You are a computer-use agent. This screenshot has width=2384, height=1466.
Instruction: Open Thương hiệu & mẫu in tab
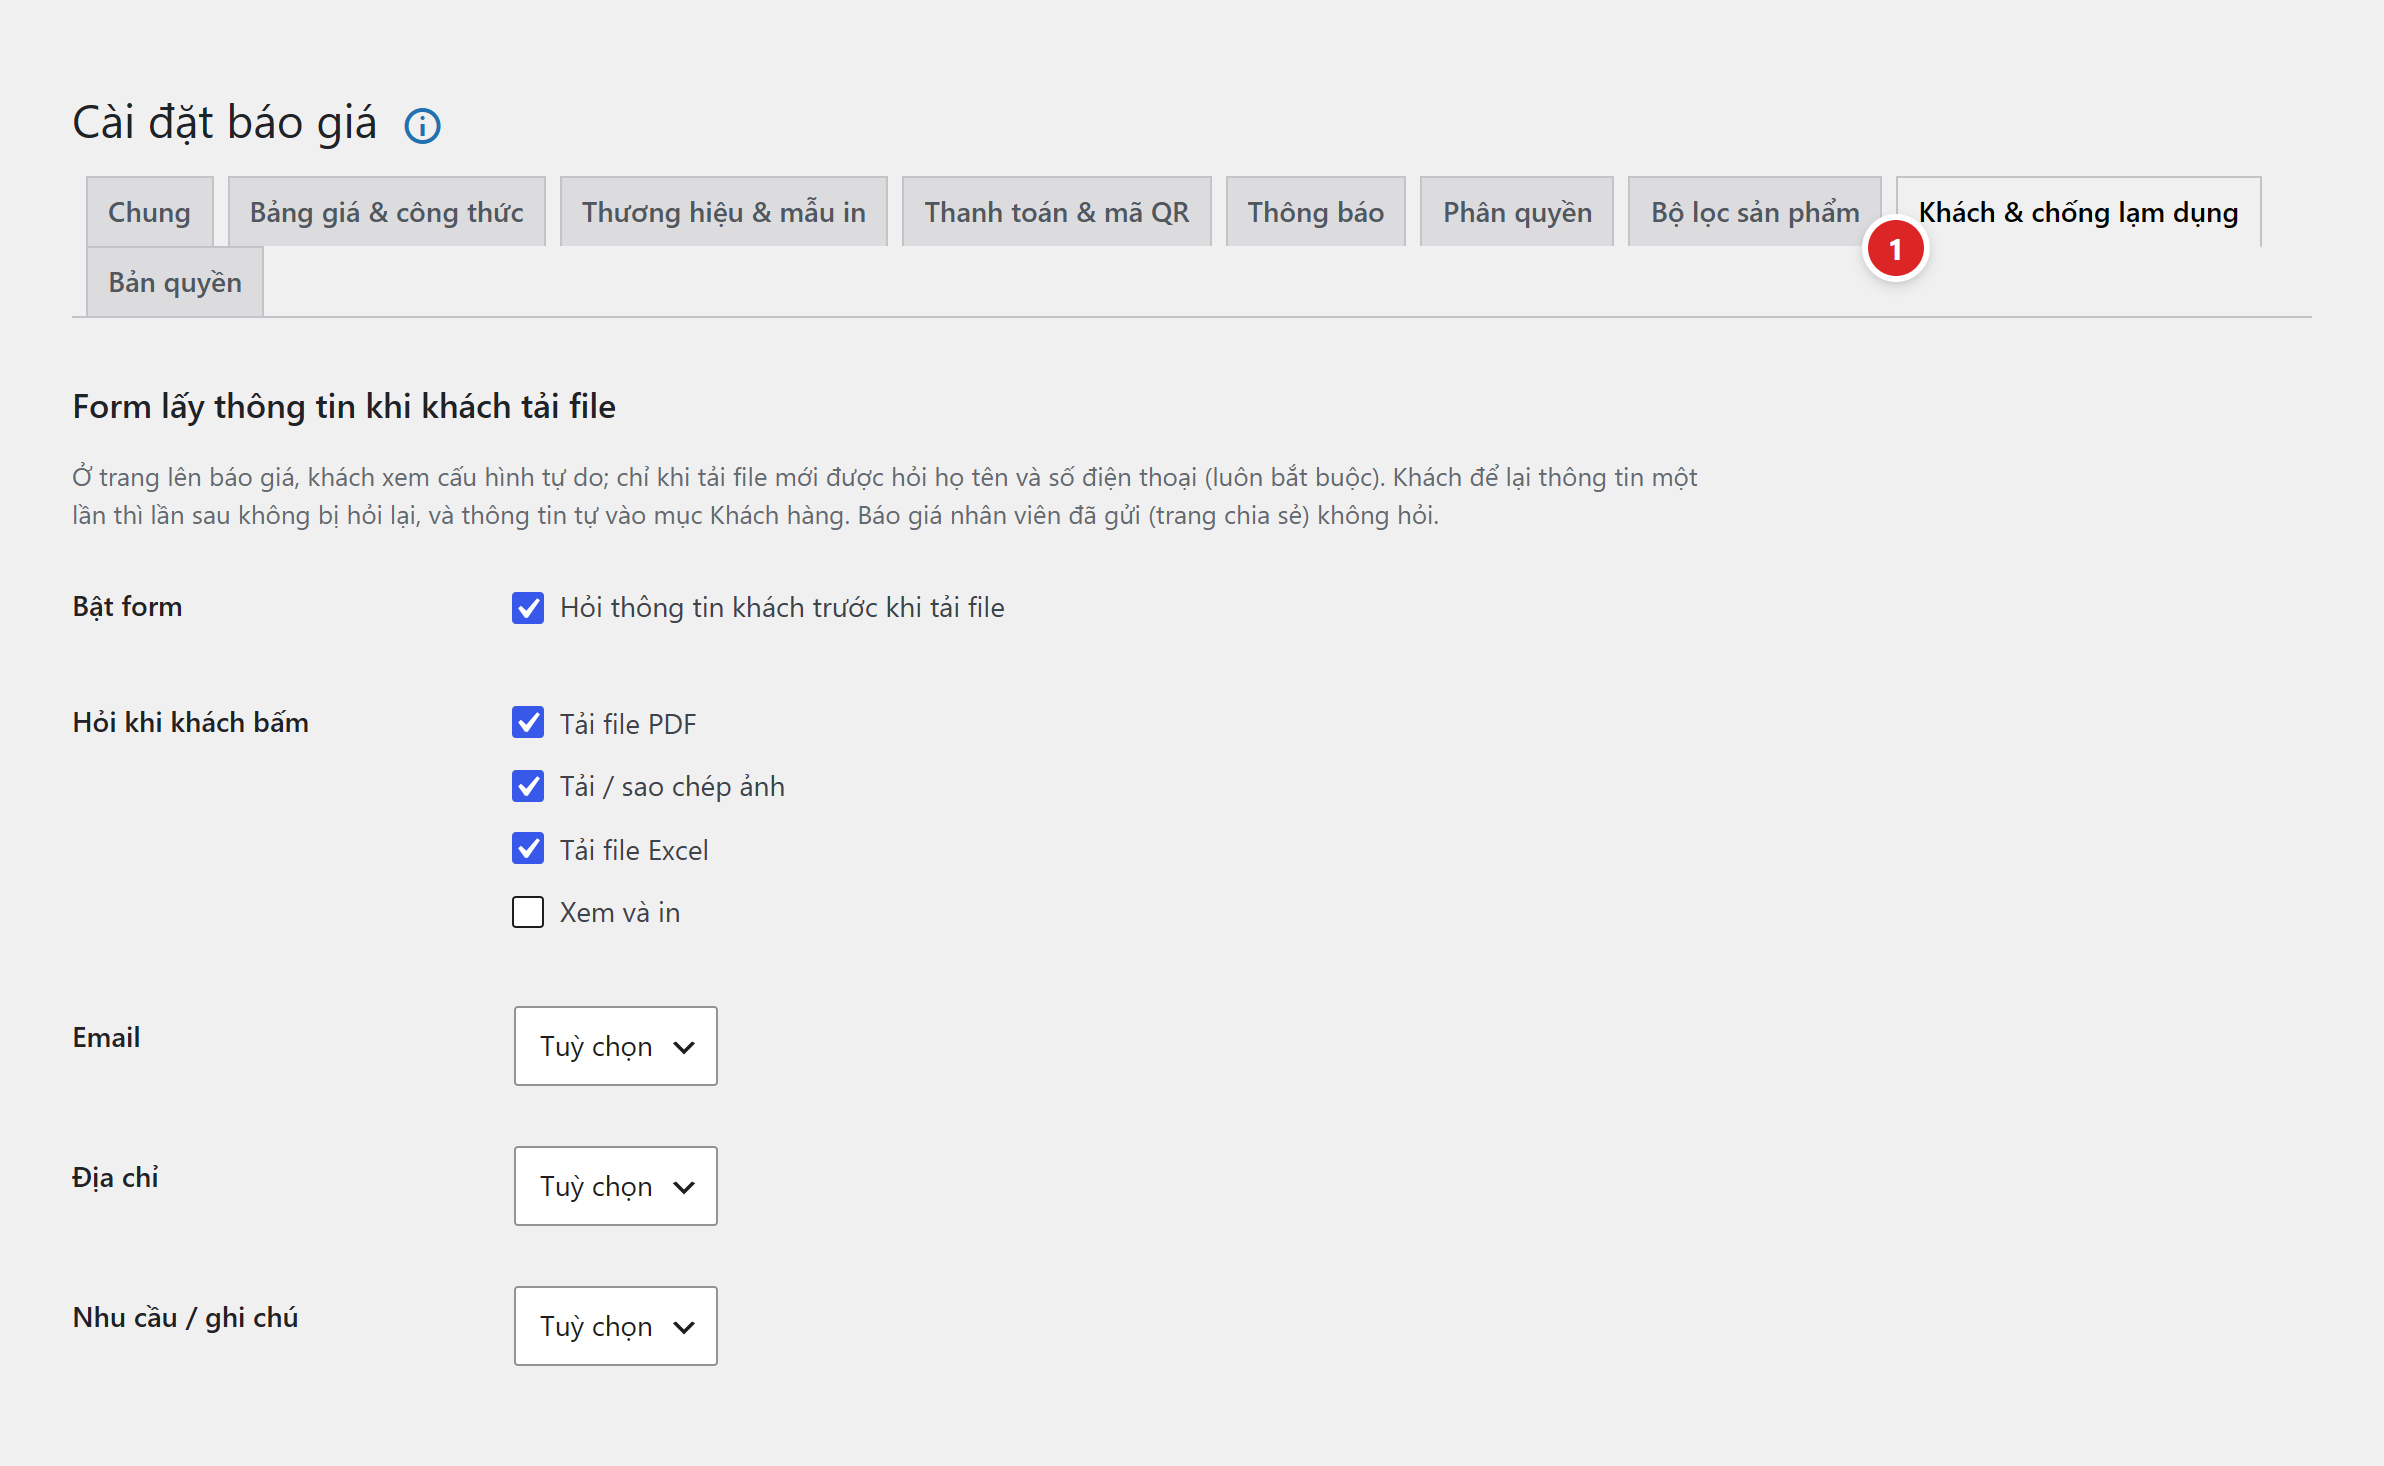point(723,212)
